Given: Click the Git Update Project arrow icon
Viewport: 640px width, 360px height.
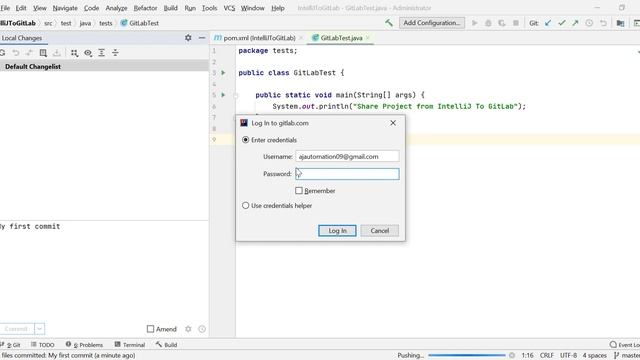Looking at the screenshot, I should tap(548, 23).
